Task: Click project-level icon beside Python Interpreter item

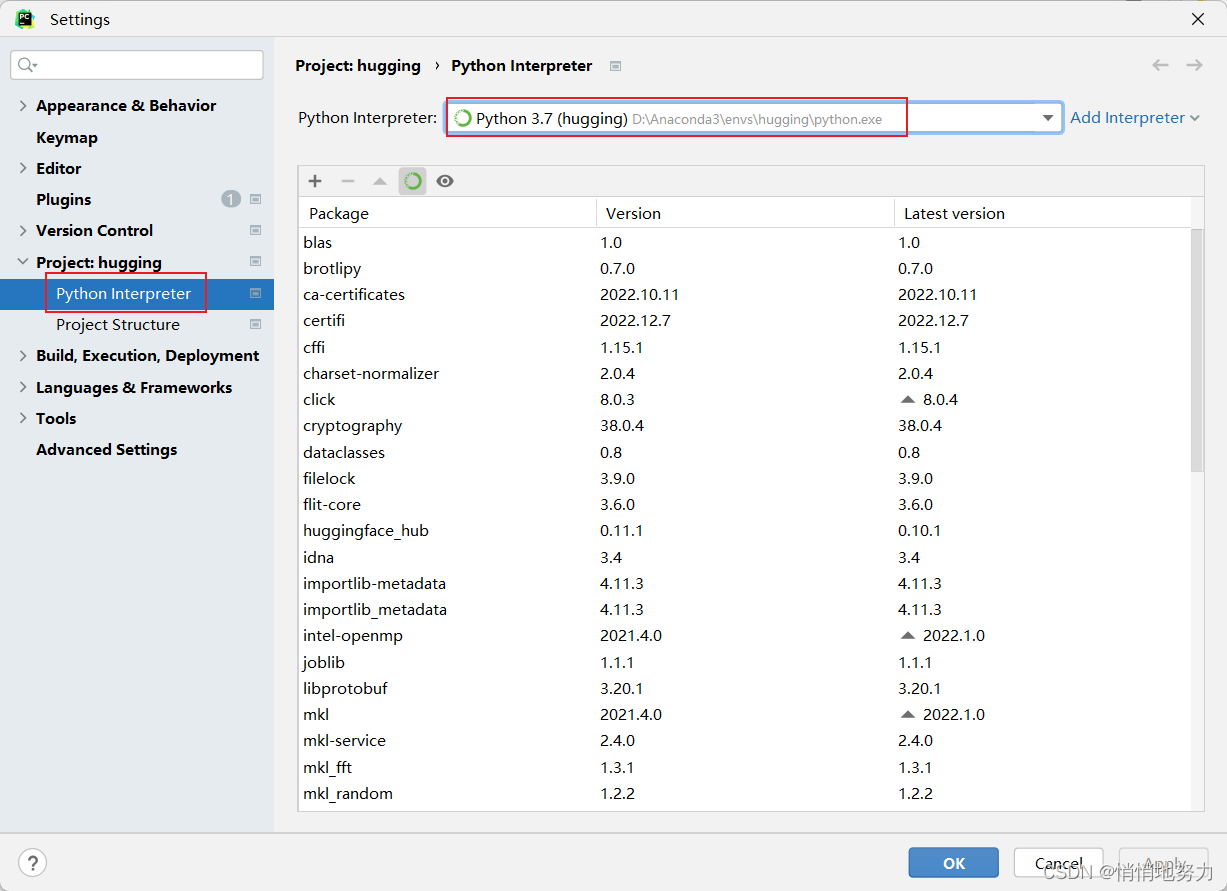Action: click(x=255, y=293)
